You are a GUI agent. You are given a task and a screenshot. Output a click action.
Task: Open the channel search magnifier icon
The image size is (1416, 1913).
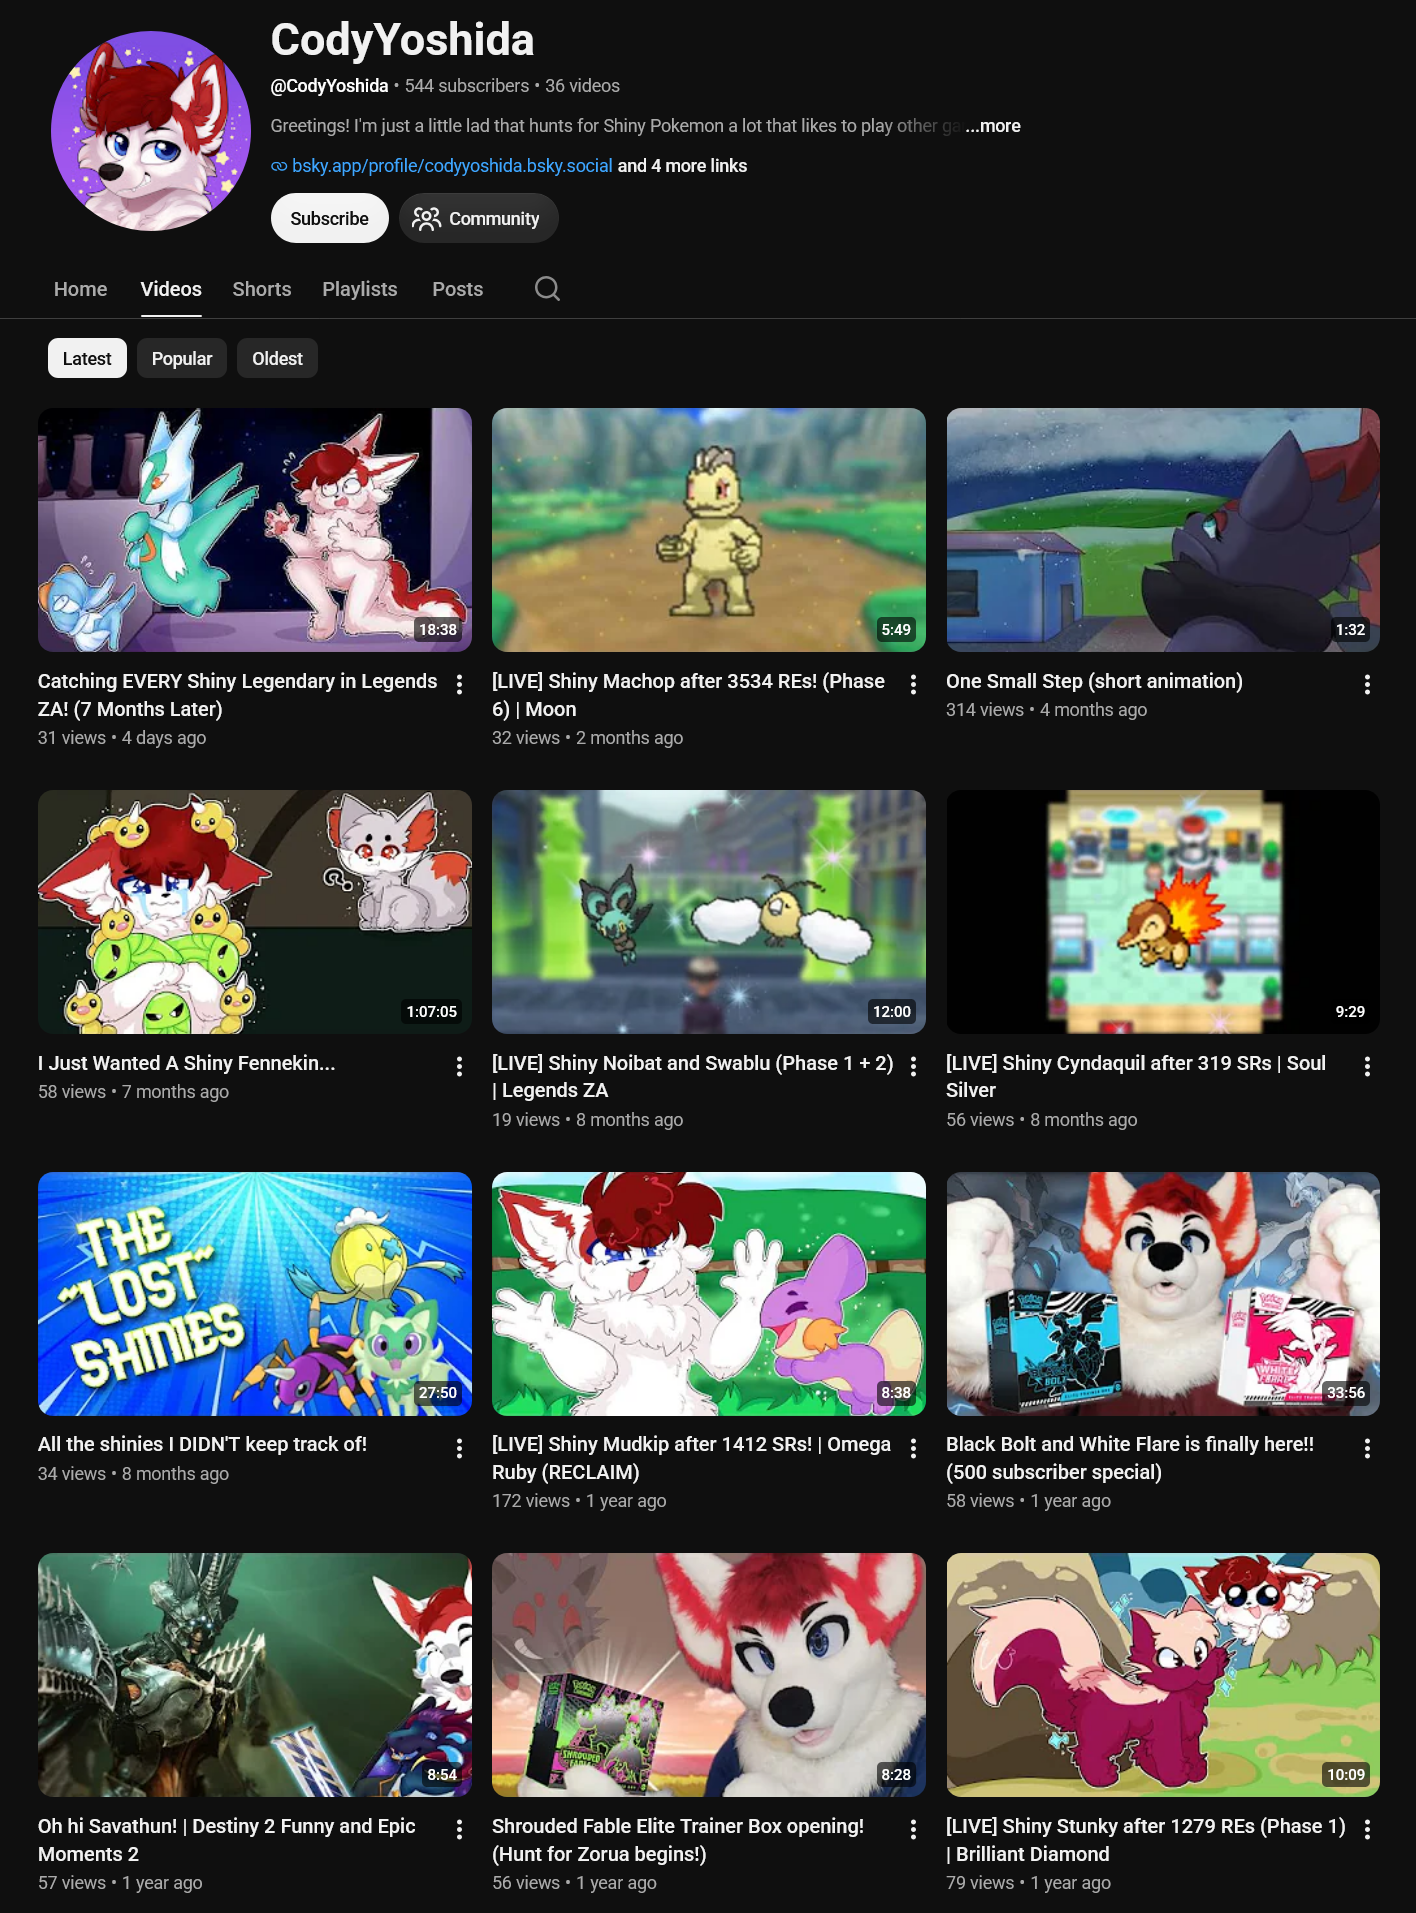click(547, 289)
